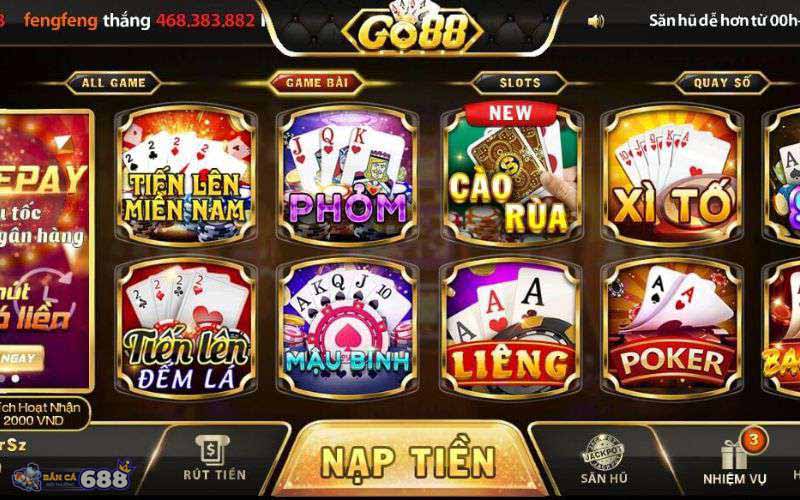The height and width of the screenshot is (500, 800).
Task: Switch to the ALL GAME tab
Action: (x=113, y=83)
